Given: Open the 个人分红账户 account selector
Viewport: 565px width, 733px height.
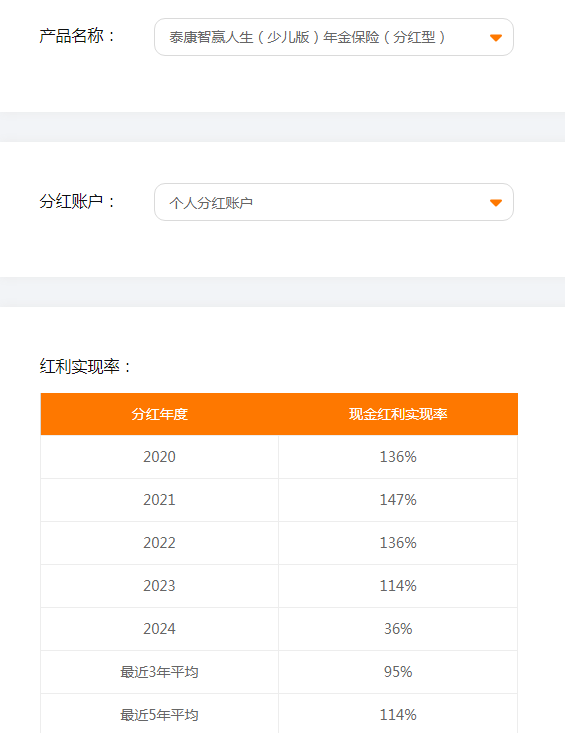Looking at the screenshot, I should [334, 202].
